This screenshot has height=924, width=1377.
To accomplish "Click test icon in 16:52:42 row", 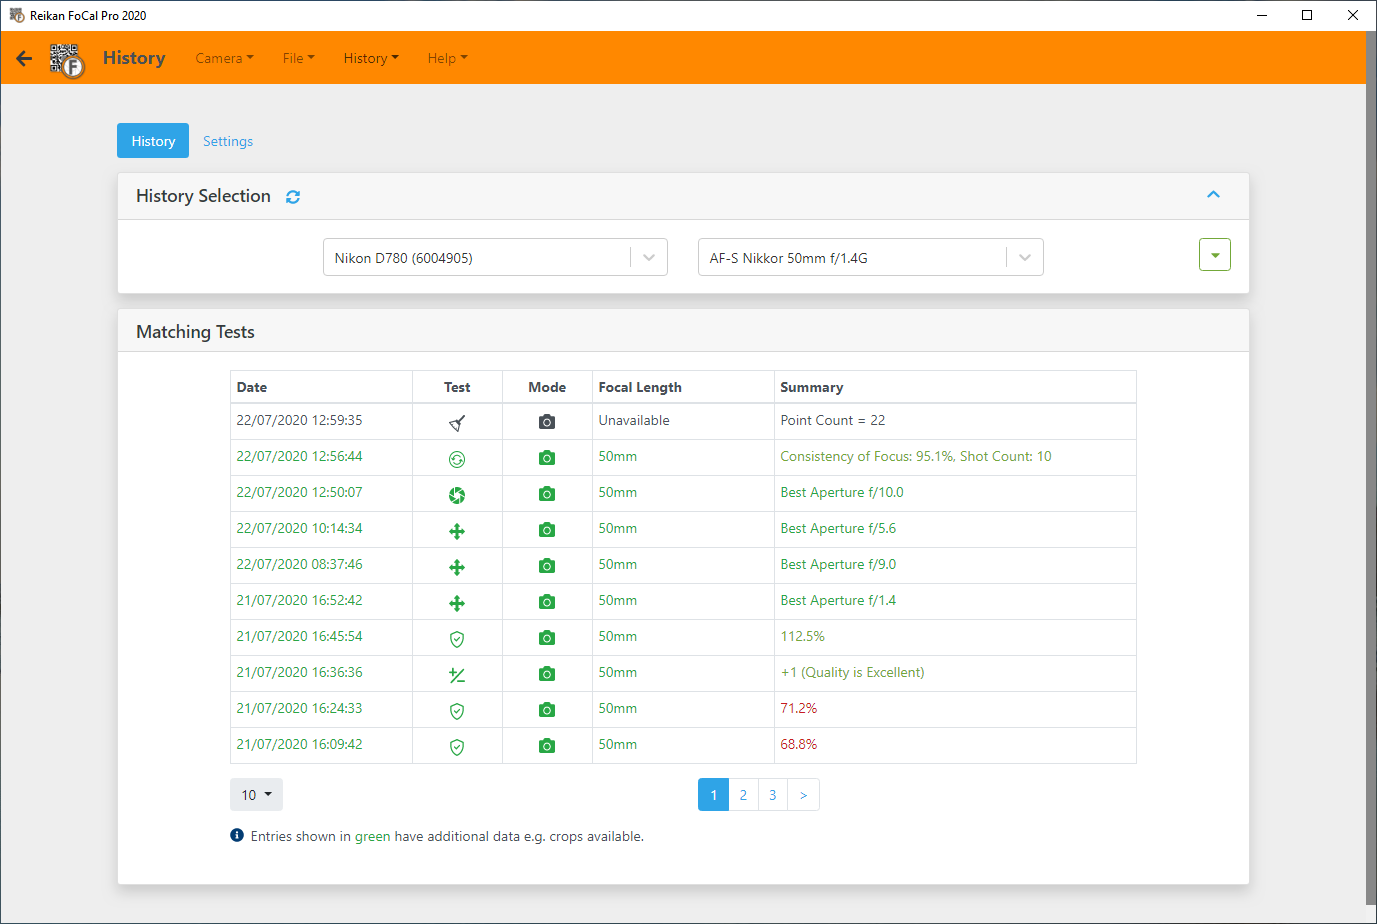I will point(457,603).
